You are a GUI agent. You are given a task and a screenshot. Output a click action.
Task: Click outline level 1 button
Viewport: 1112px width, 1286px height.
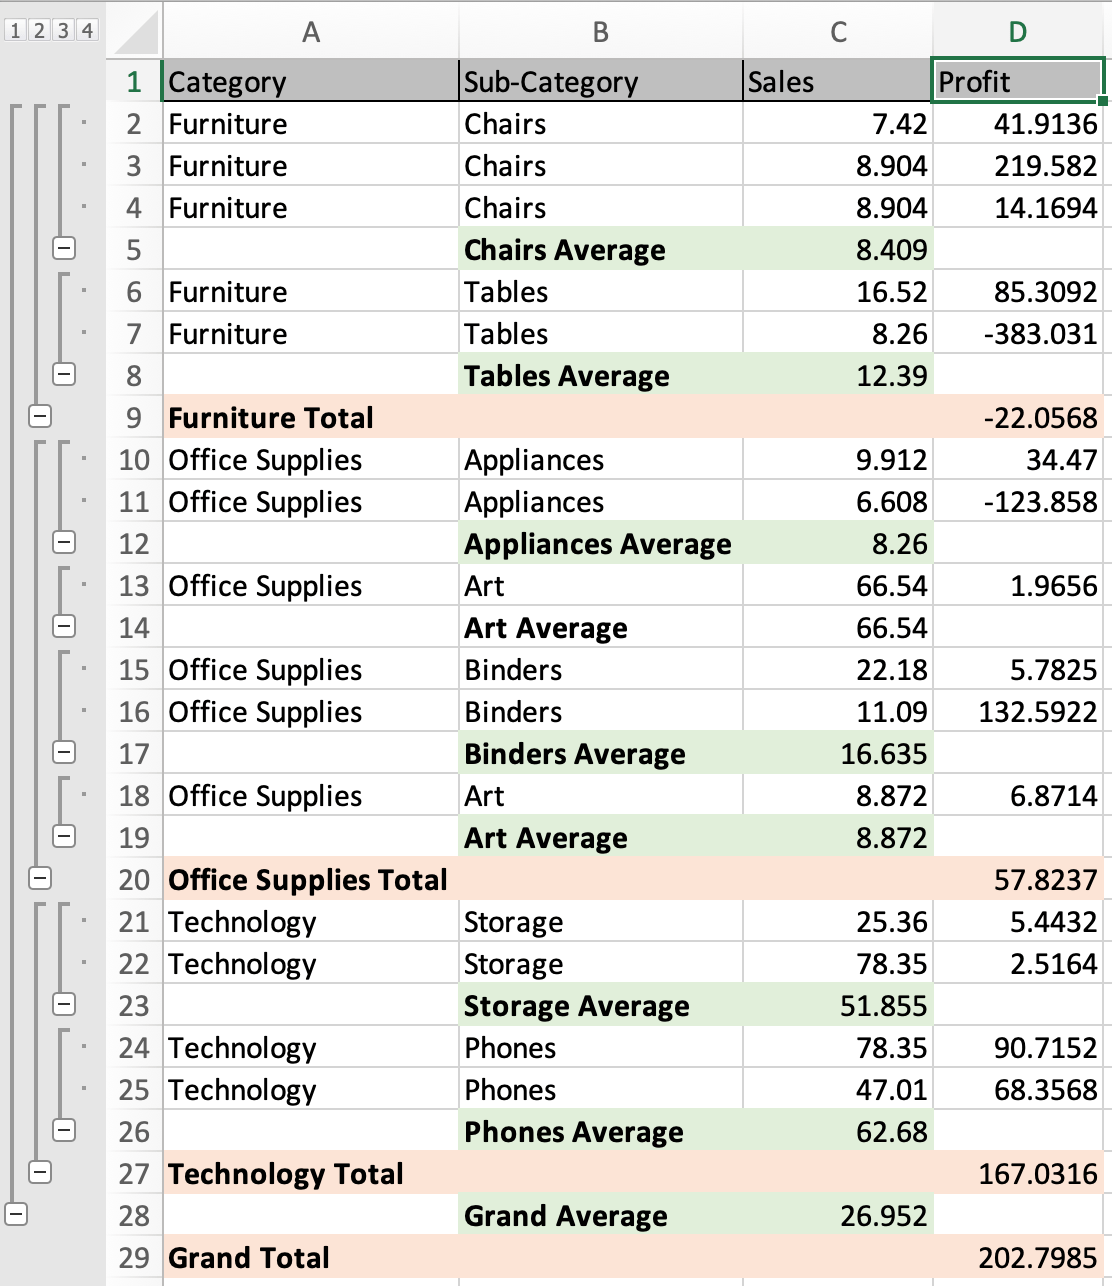pos(15,30)
